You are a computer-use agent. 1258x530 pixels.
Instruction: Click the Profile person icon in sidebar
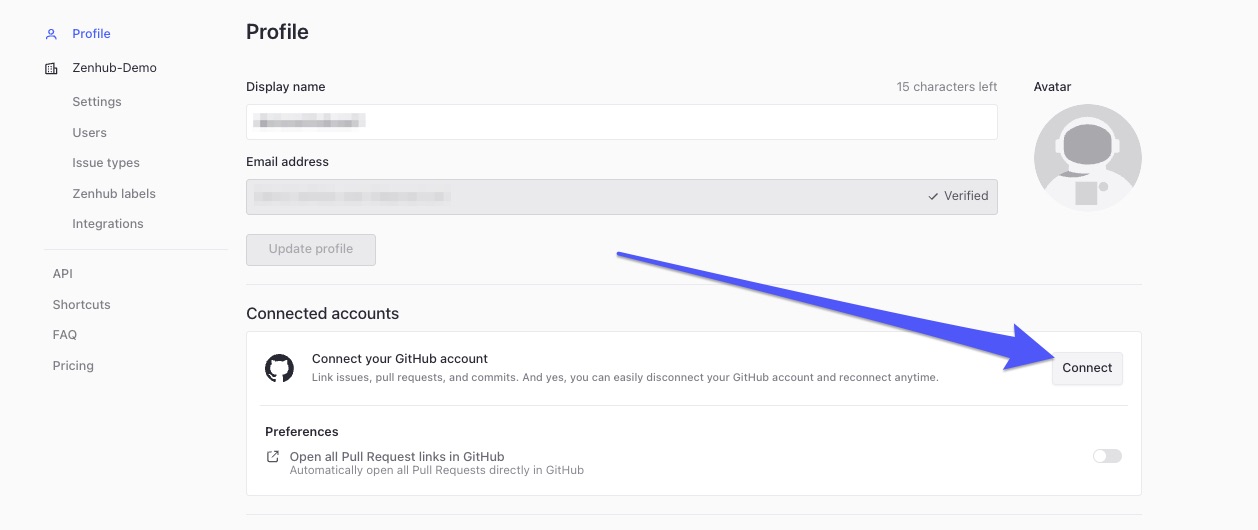click(x=52, y=34)
